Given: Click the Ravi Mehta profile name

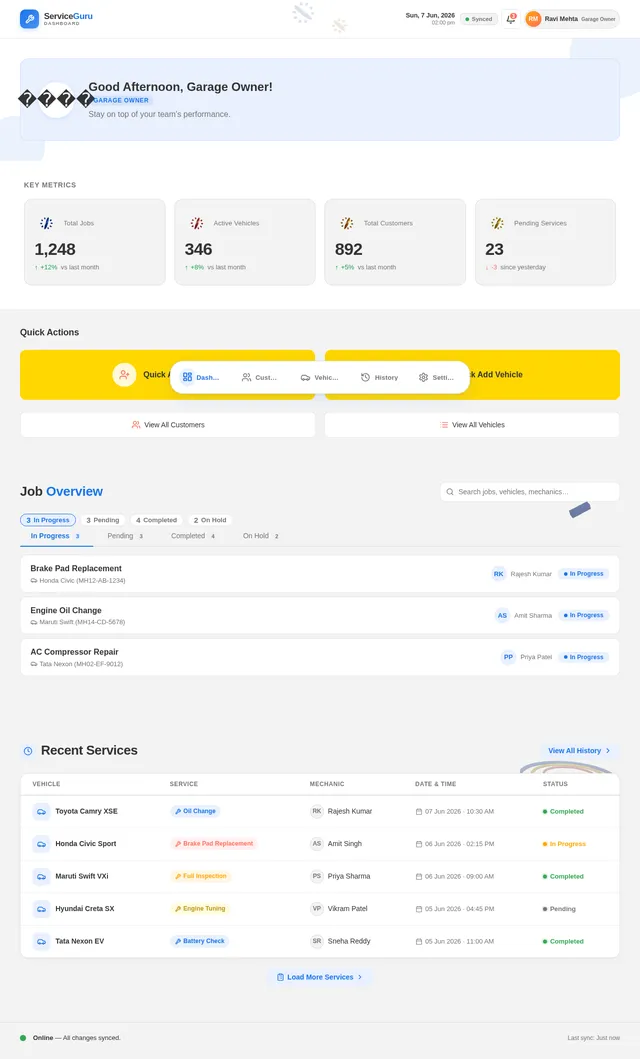Looking at the screenshot, I should click(561, 19).
